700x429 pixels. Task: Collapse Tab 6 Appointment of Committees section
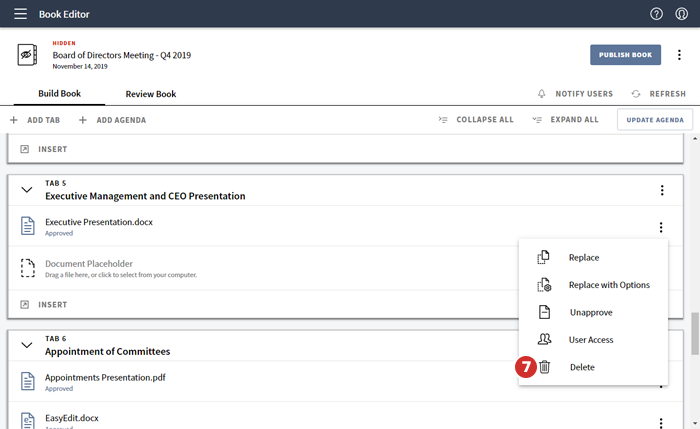[27, 345]
